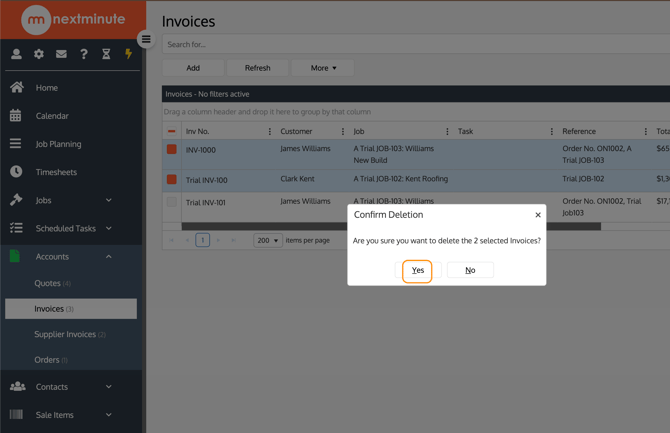Toggle the hamburger sidebar collapse button

(x=146, y=40)
